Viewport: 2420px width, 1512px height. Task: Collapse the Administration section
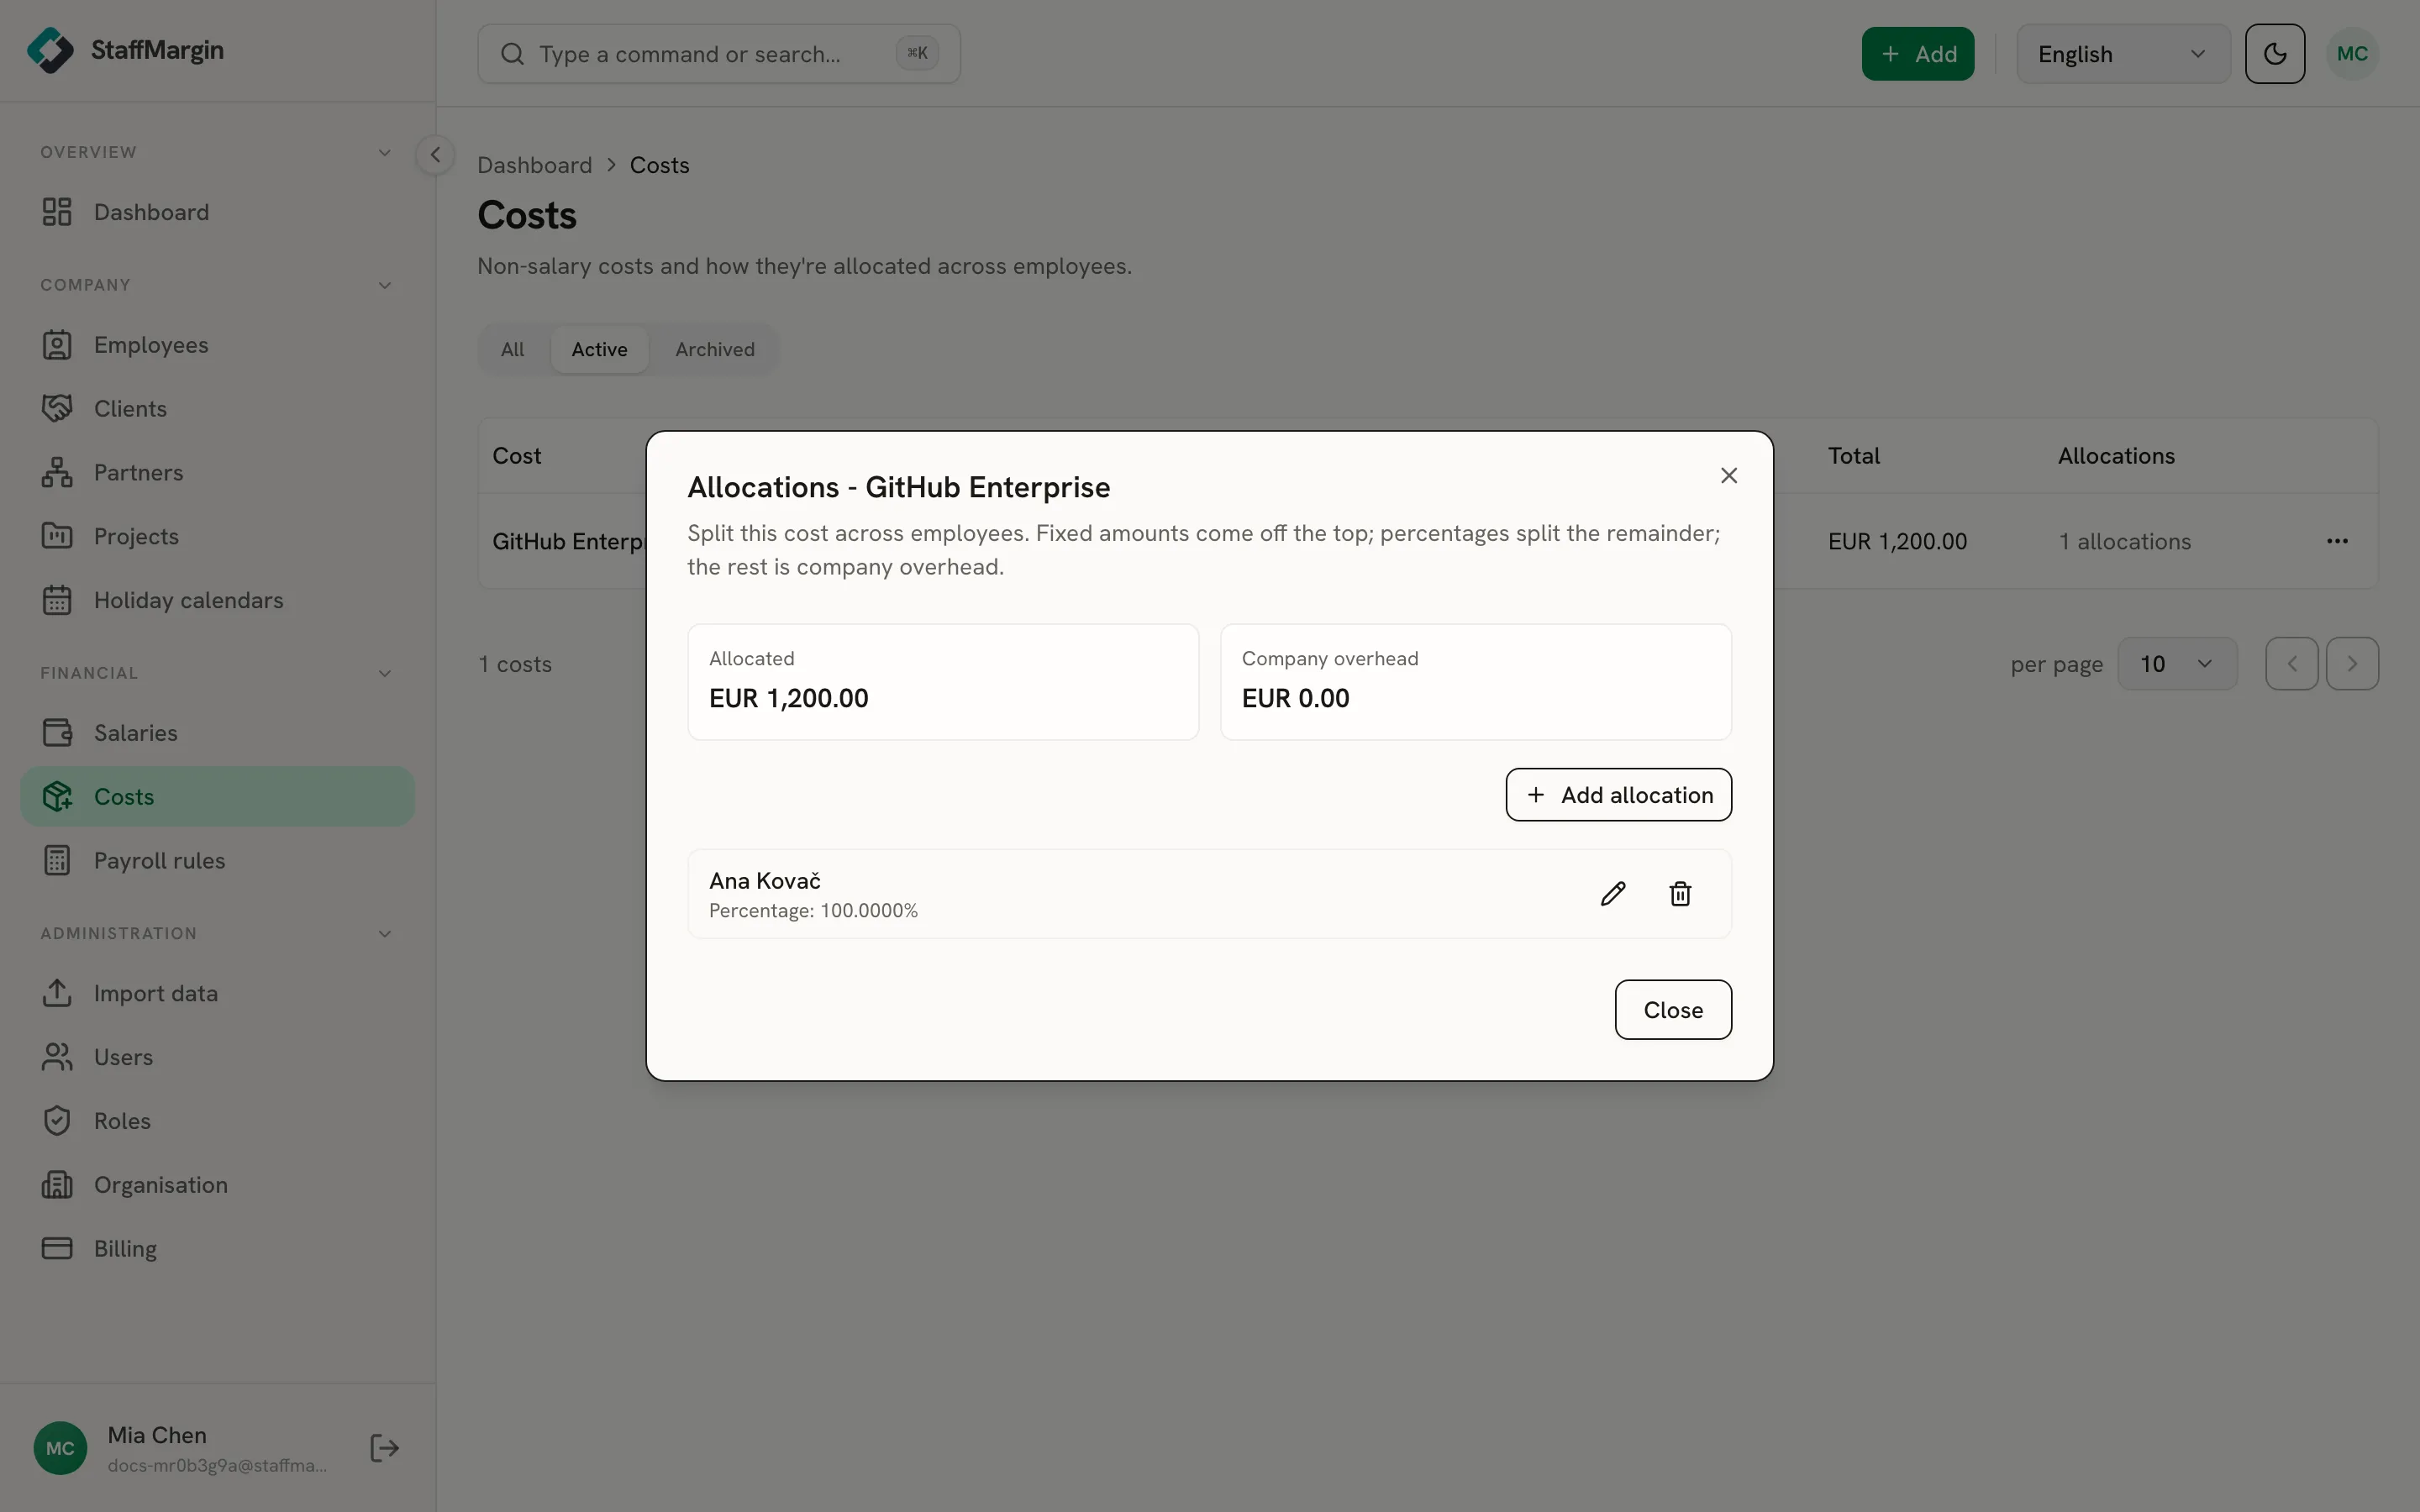click(x=384, y=934)
